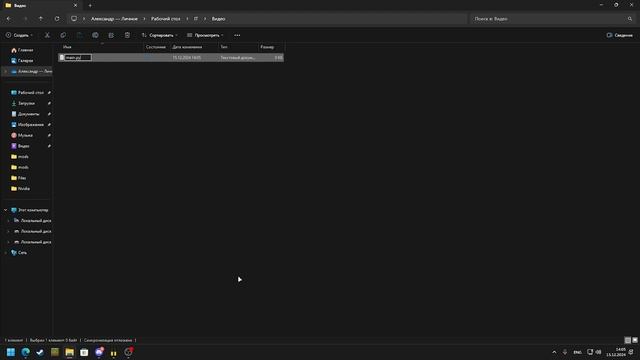Go to Рабочий стол breadcrumb
Screen dimensions: 640x360
tap(166, 19)
